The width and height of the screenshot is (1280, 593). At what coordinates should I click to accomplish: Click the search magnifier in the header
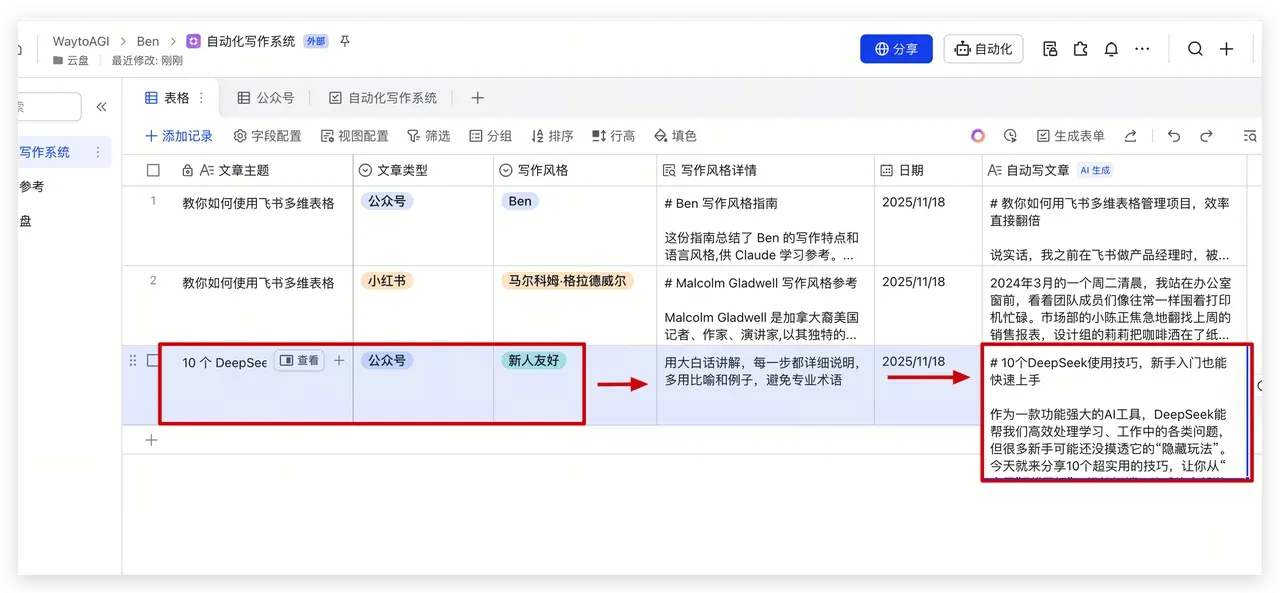coord(1195,49)
